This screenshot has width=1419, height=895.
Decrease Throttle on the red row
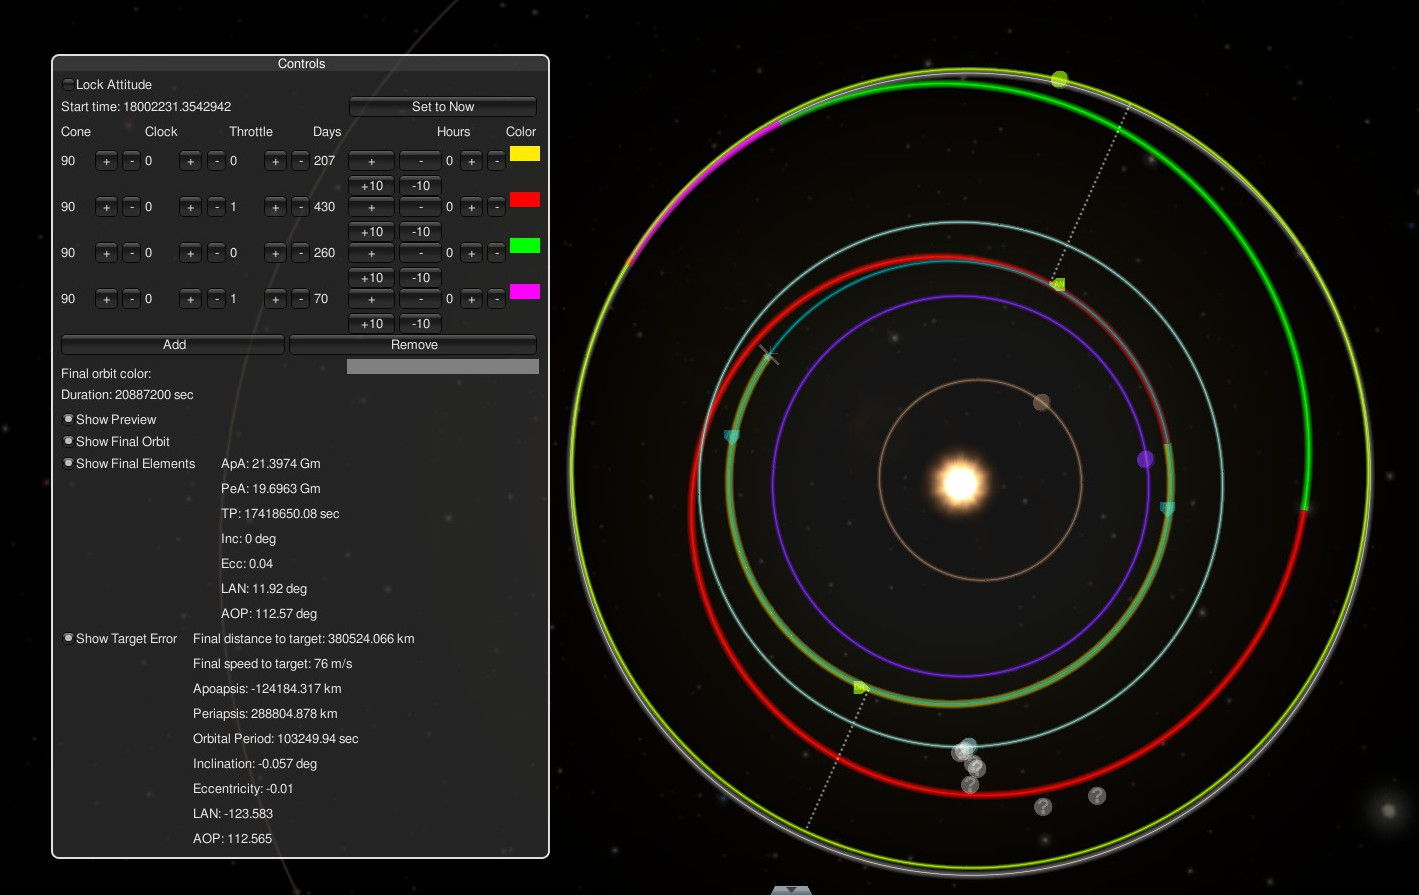[300, 207]
